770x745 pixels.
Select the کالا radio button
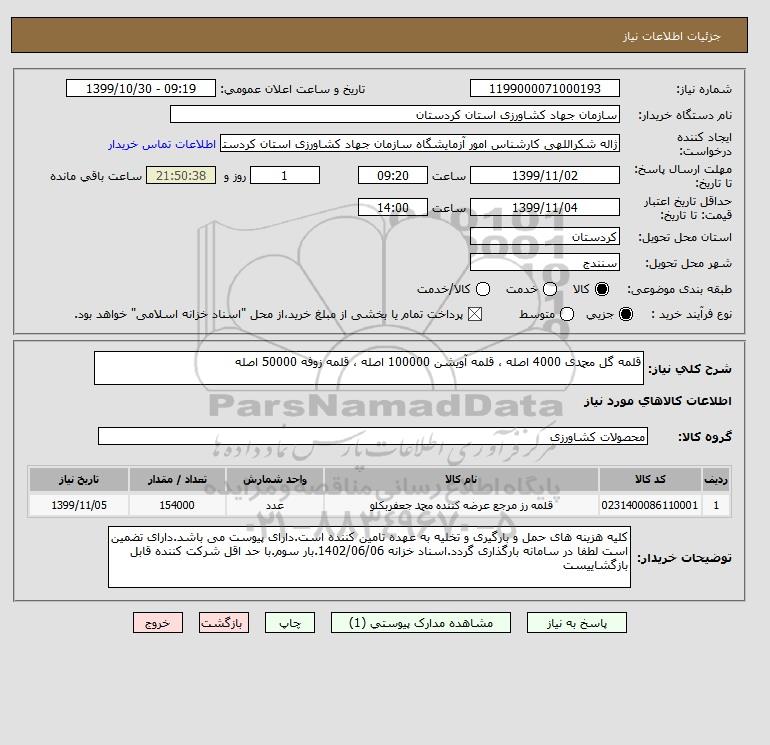pyautogui.click(x=602, y=289)
